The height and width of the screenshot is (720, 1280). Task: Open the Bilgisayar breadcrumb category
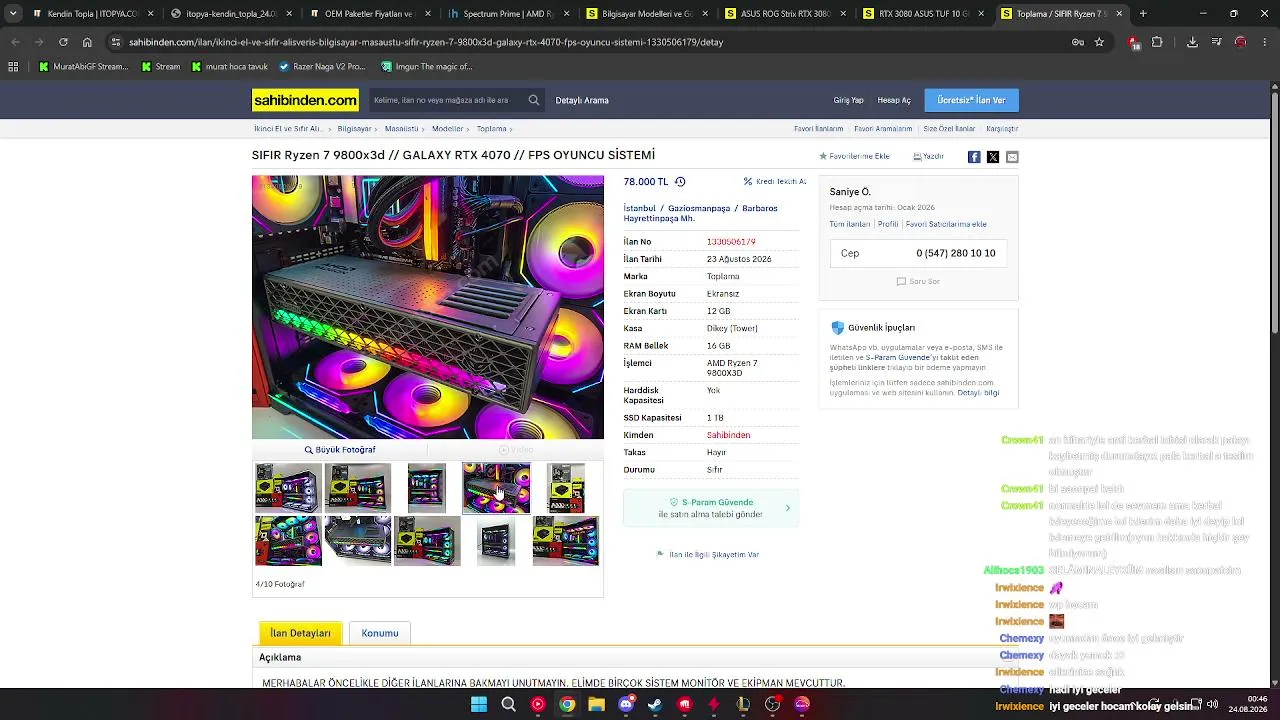point(354,129)
